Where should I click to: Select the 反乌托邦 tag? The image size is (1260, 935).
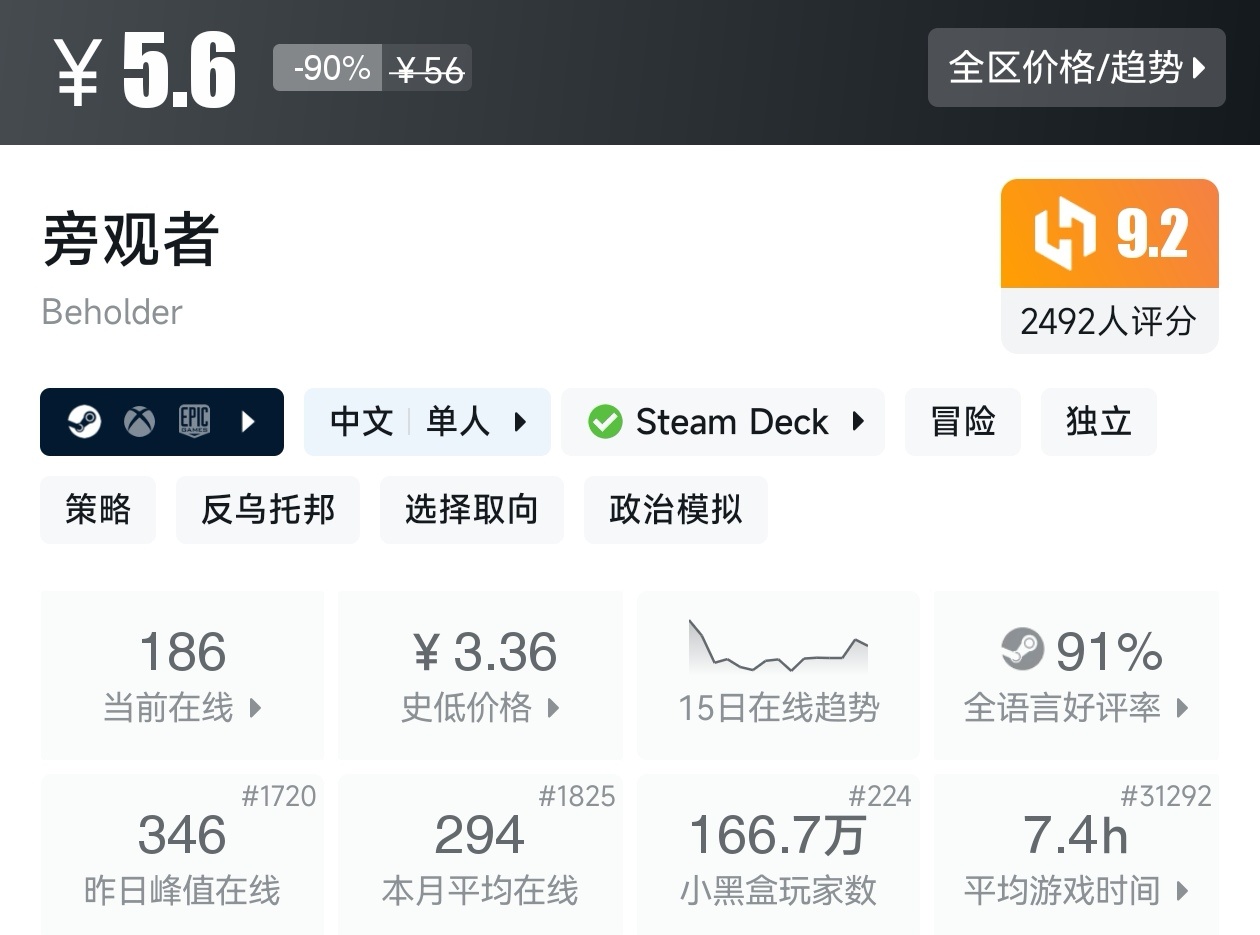pos(268,510)
